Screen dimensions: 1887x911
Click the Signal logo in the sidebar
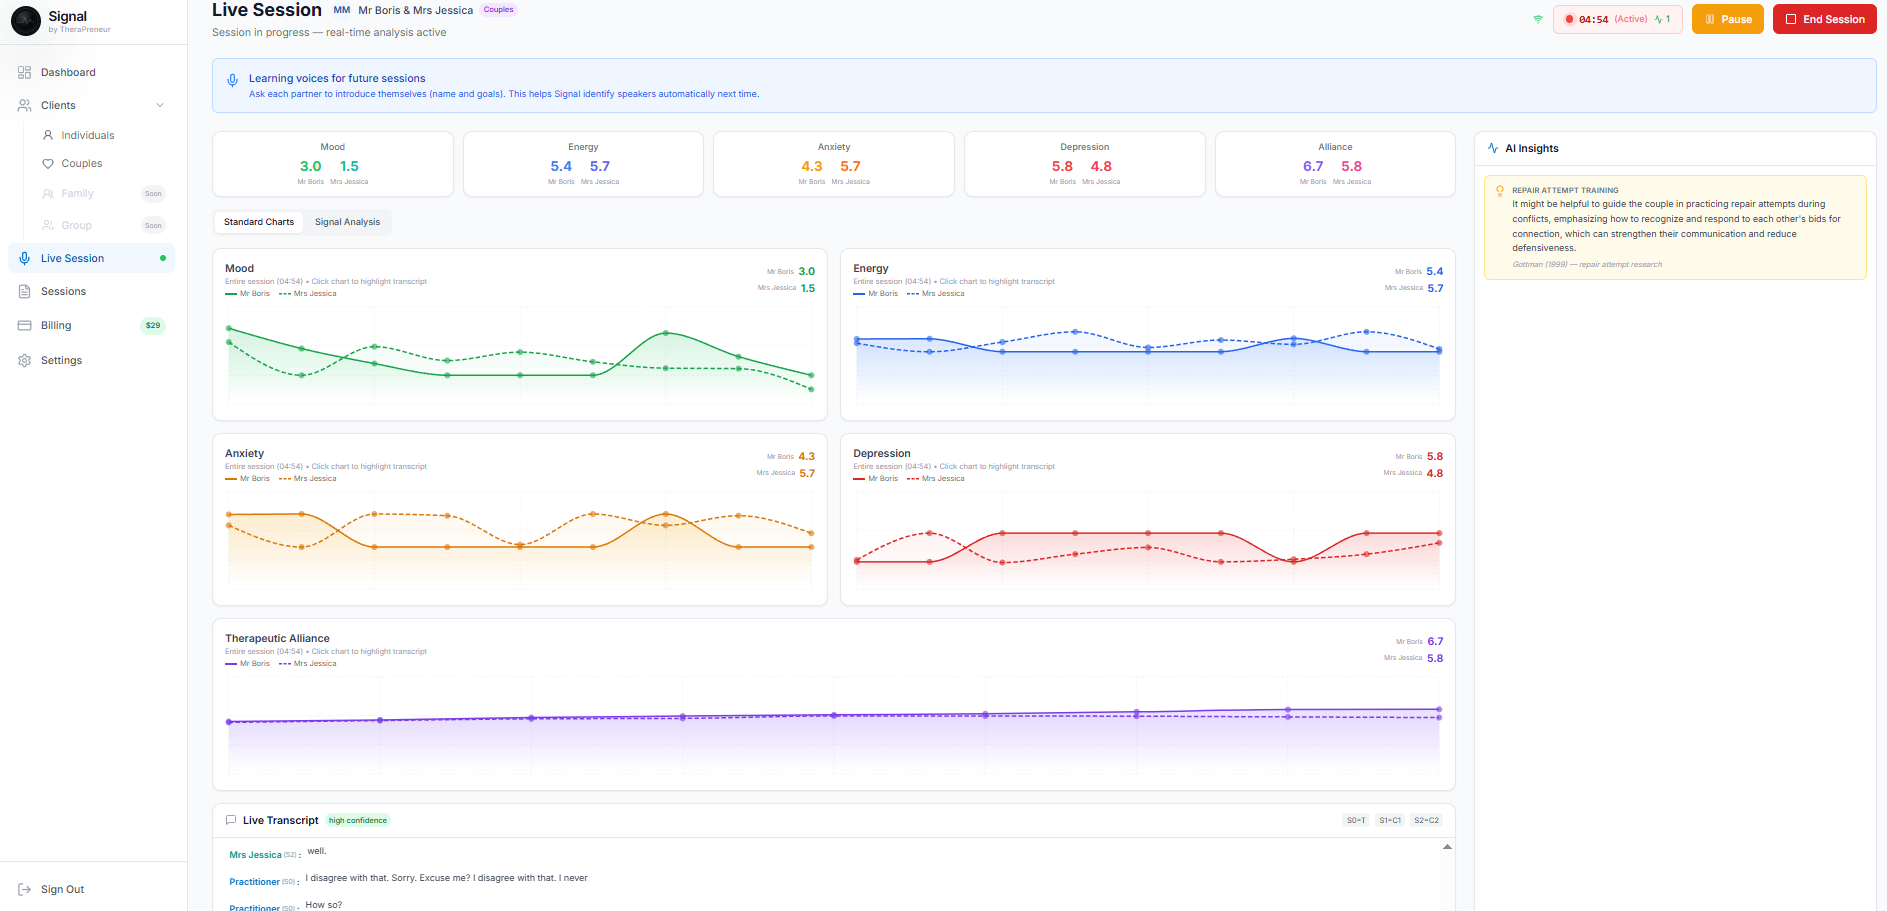click(26, 21)
